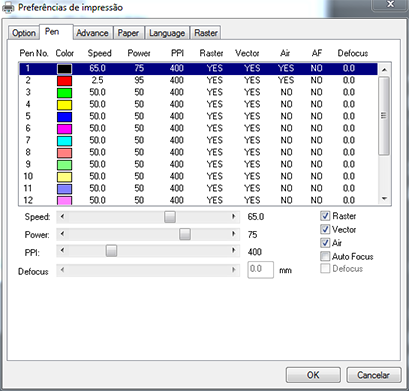Click the salmon color swatch of pen 8
The image size is (409, 391).
pyautogui.click(x=64, y=153)
